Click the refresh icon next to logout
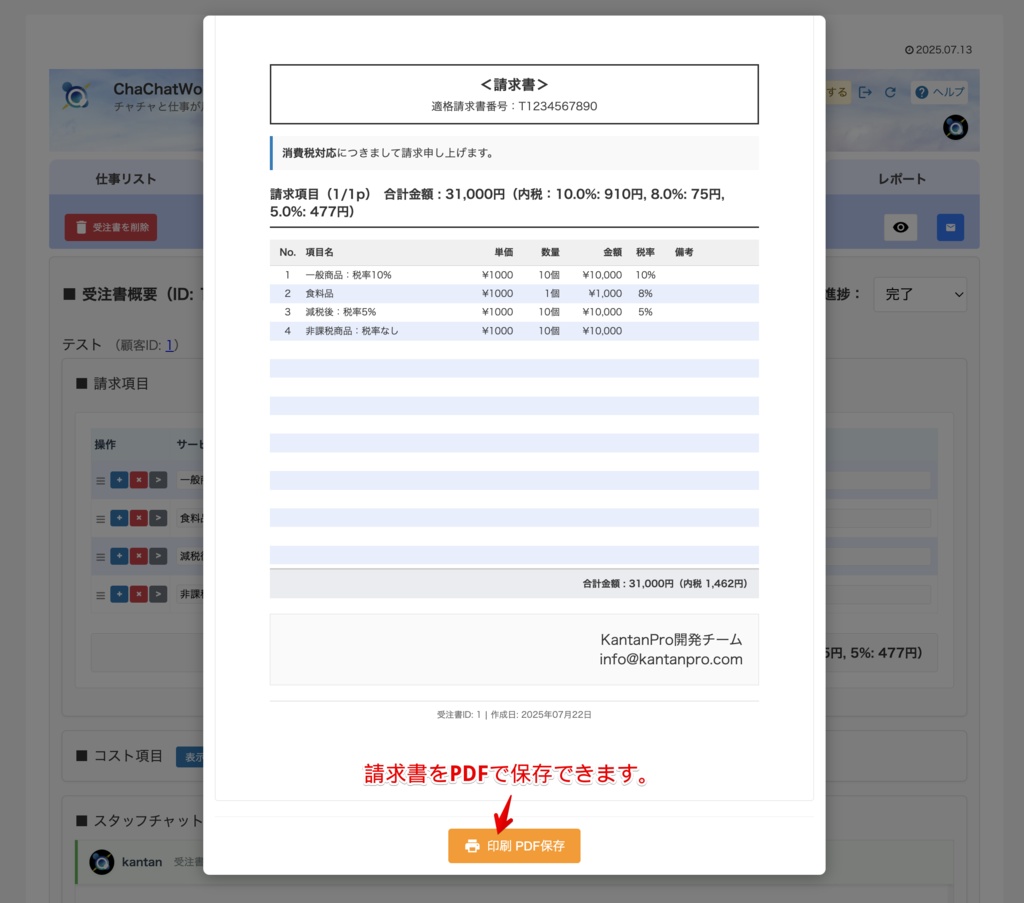This screenshot has width=1024, height=903. (x=890, y=92)
